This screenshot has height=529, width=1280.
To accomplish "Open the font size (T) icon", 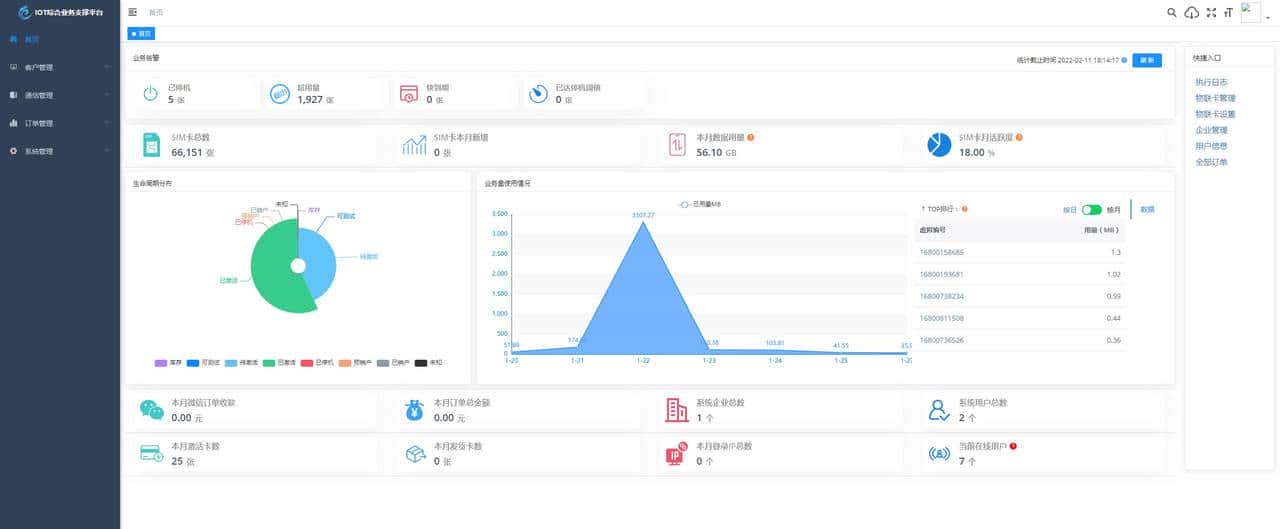I will pos(1228,12).
